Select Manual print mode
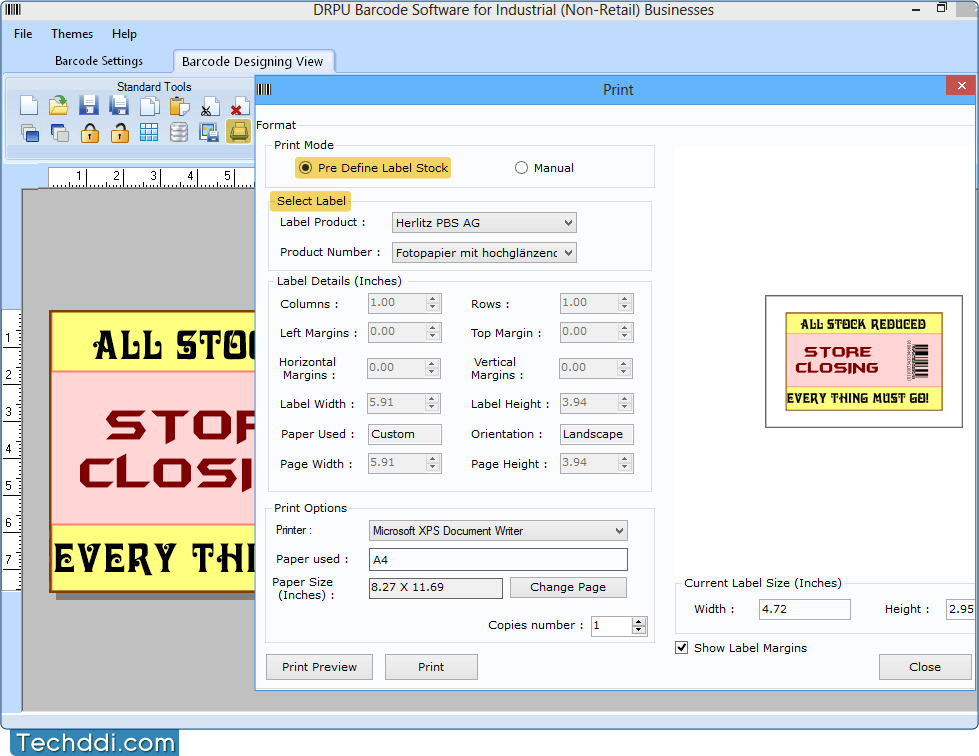 [544, 168]
